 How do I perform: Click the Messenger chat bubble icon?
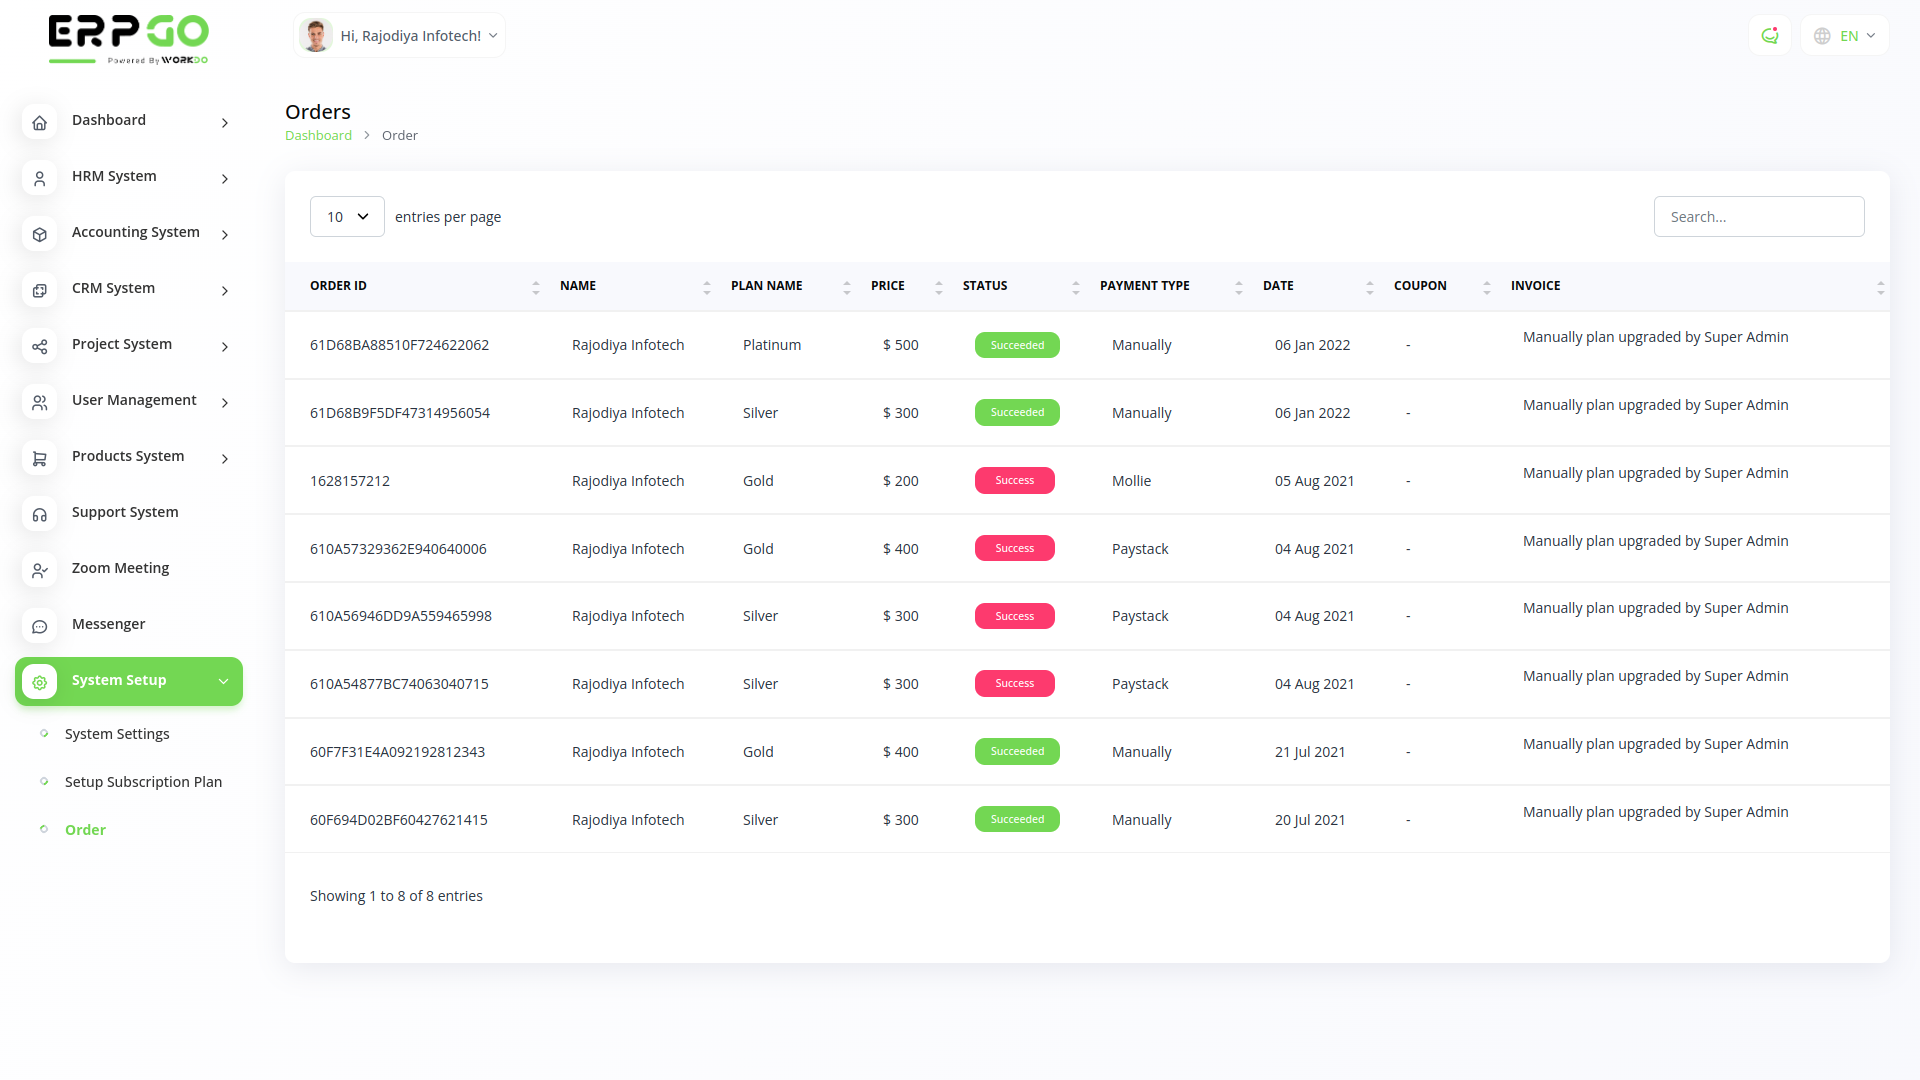39,626
